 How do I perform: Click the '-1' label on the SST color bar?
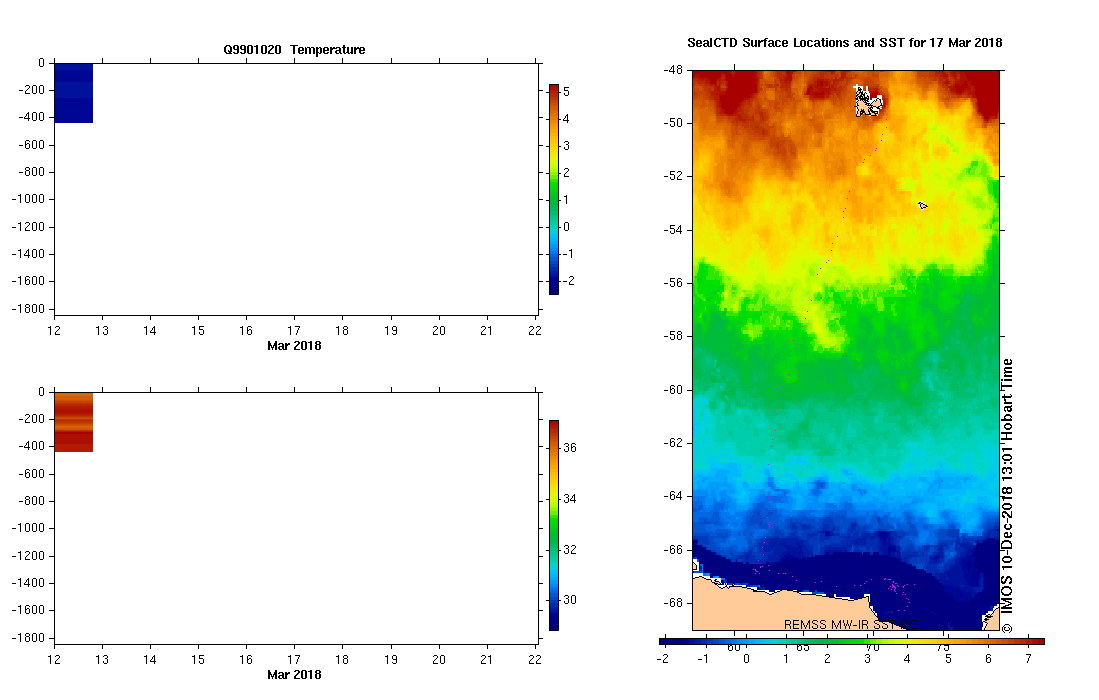click(x=703, y=659)
